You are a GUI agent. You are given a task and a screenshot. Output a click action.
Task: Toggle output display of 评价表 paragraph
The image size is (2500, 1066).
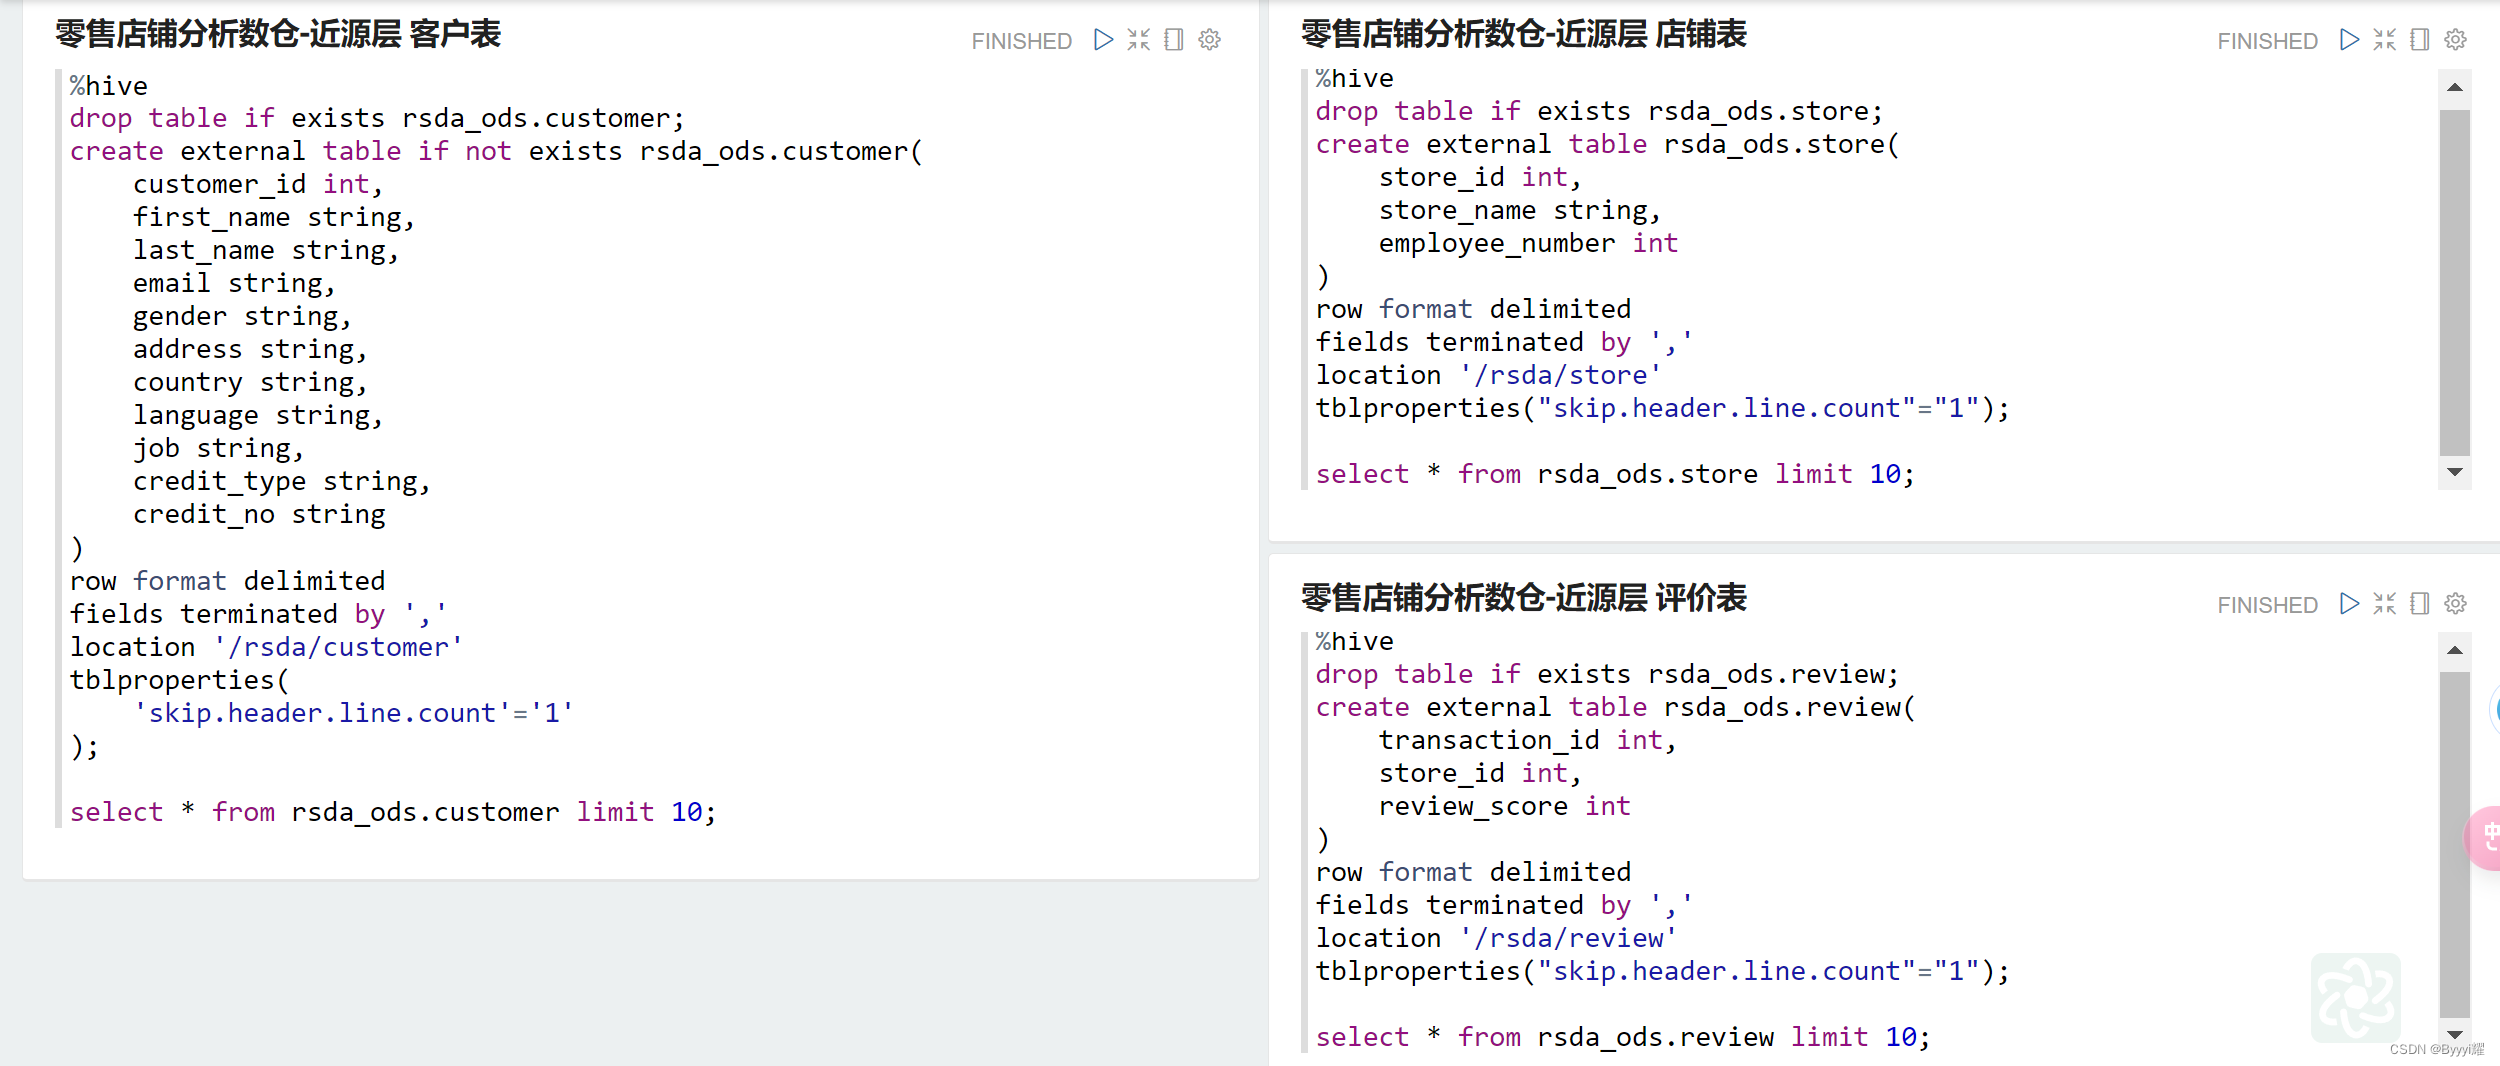2420,604
